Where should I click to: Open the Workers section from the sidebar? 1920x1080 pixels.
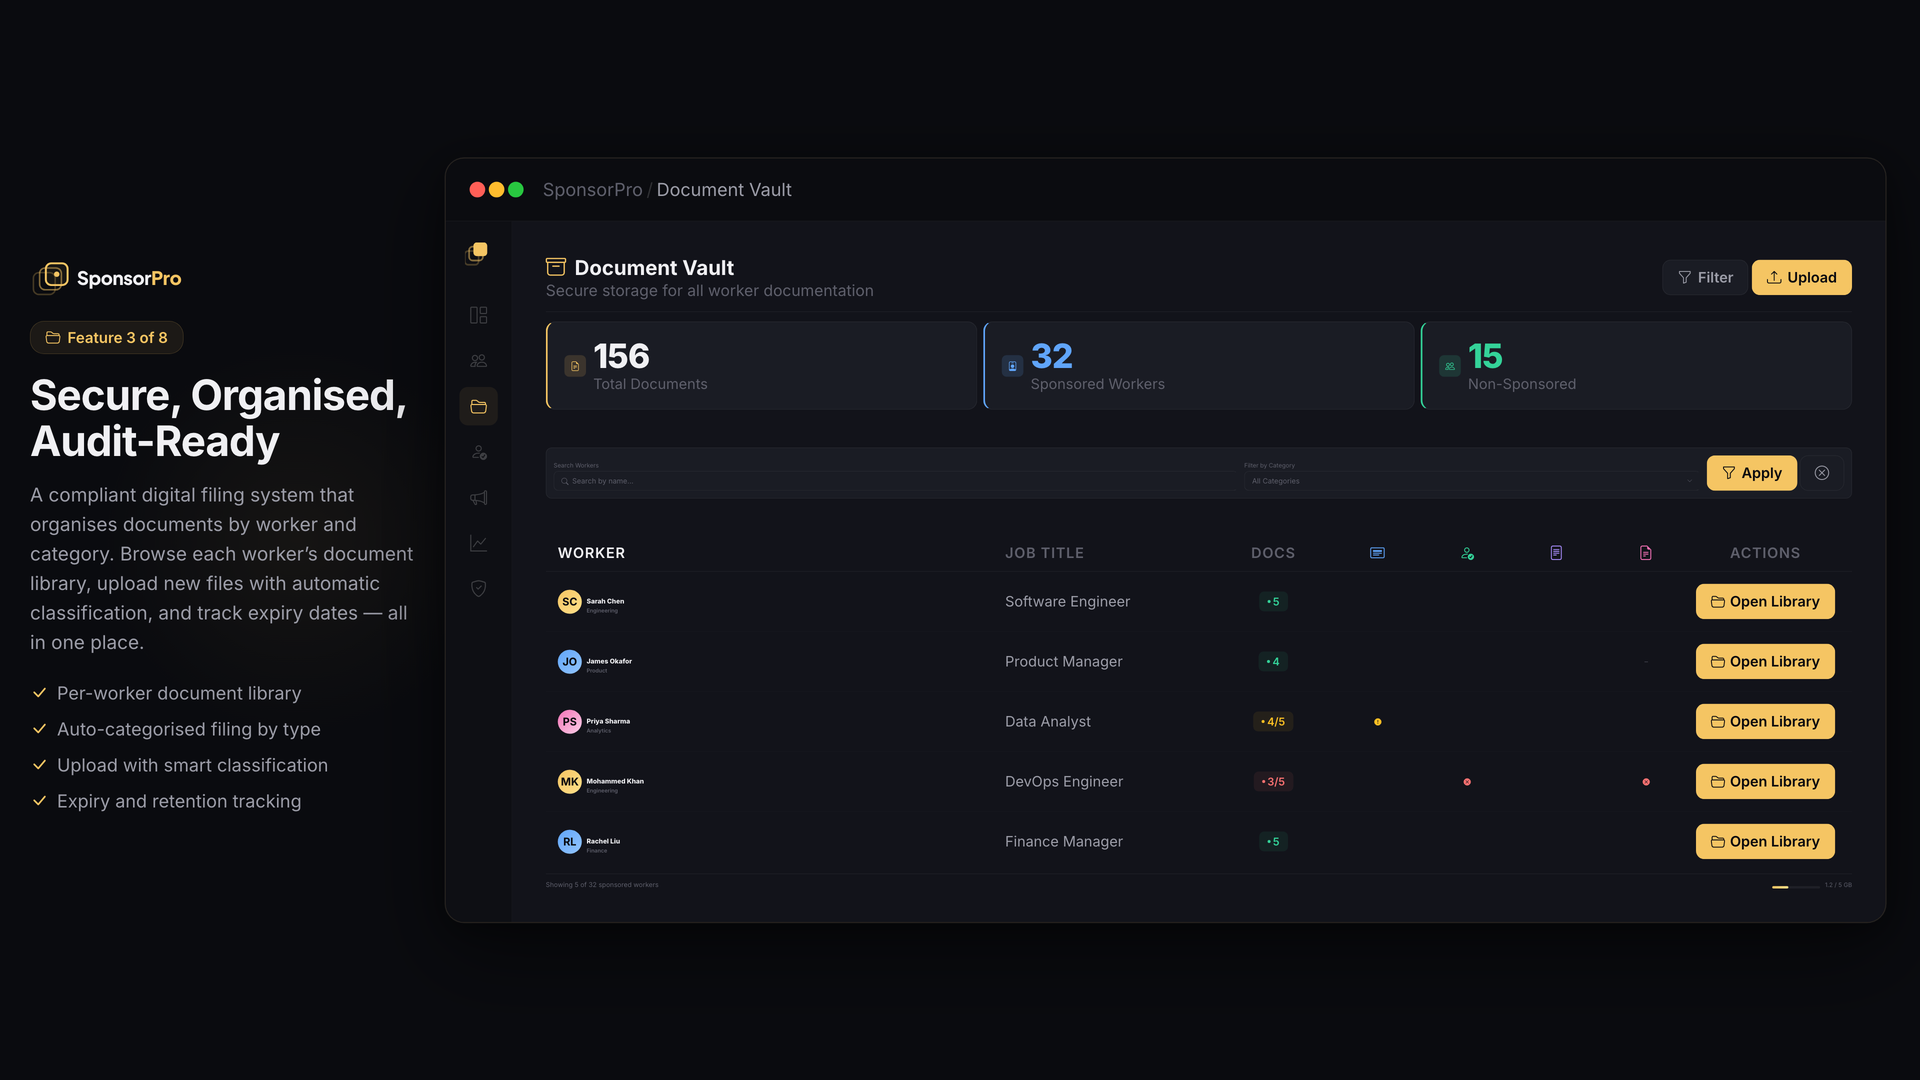pyautogui.click(x=478, y=360)
